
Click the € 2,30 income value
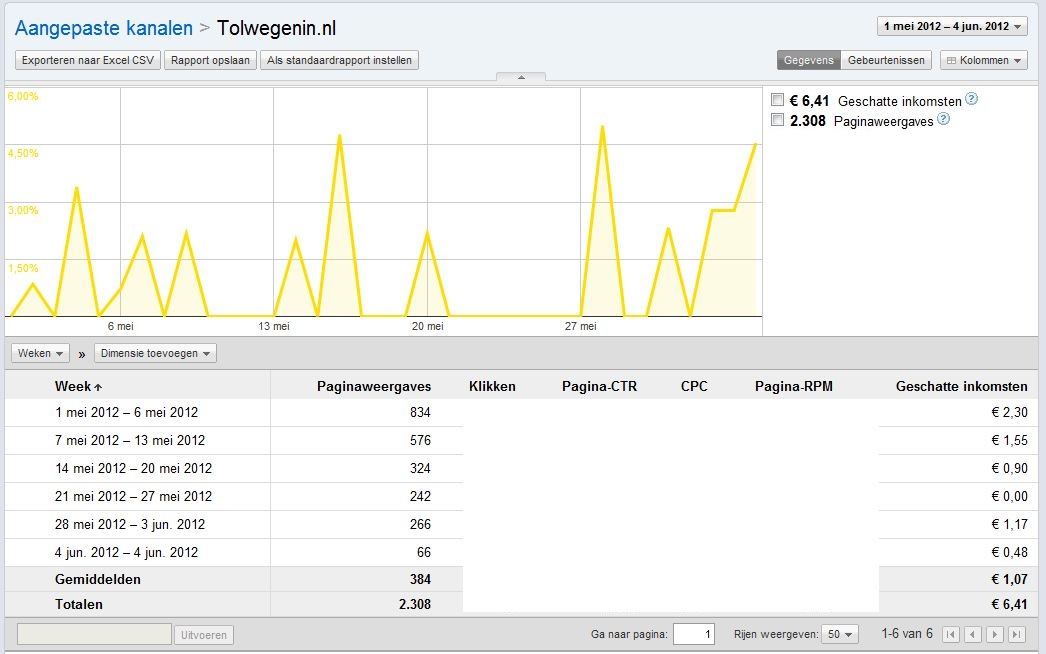(x=1009, y=412)
